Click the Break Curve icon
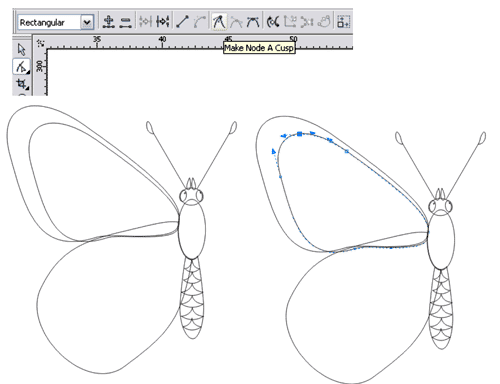 (163, 22)
